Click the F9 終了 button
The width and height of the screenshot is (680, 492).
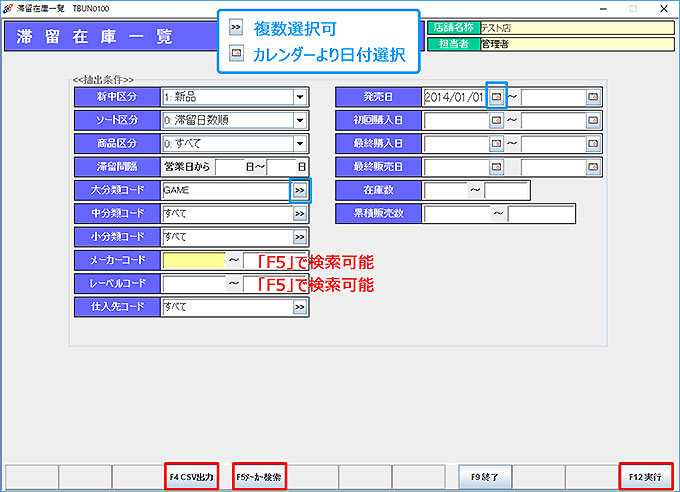coord(485,477)
